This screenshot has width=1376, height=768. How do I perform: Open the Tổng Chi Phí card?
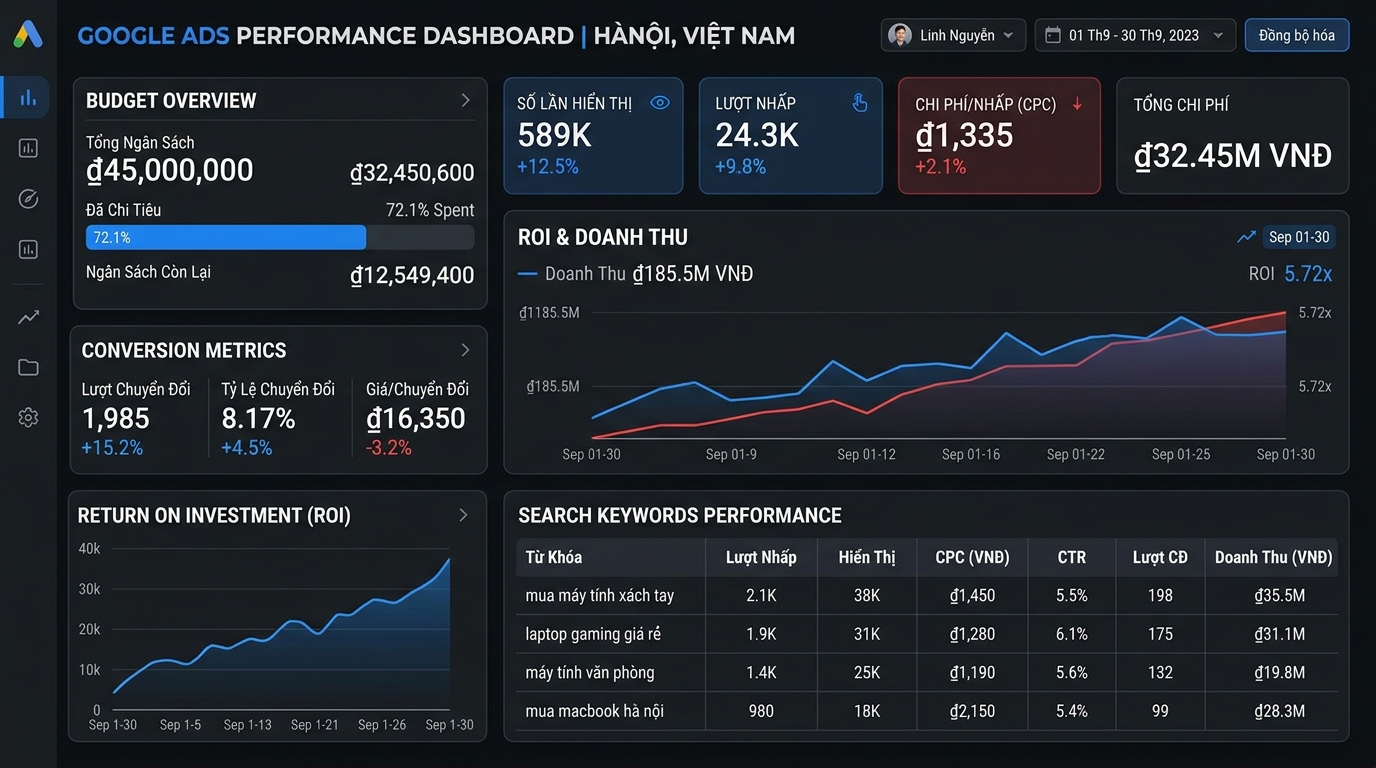1233,135
